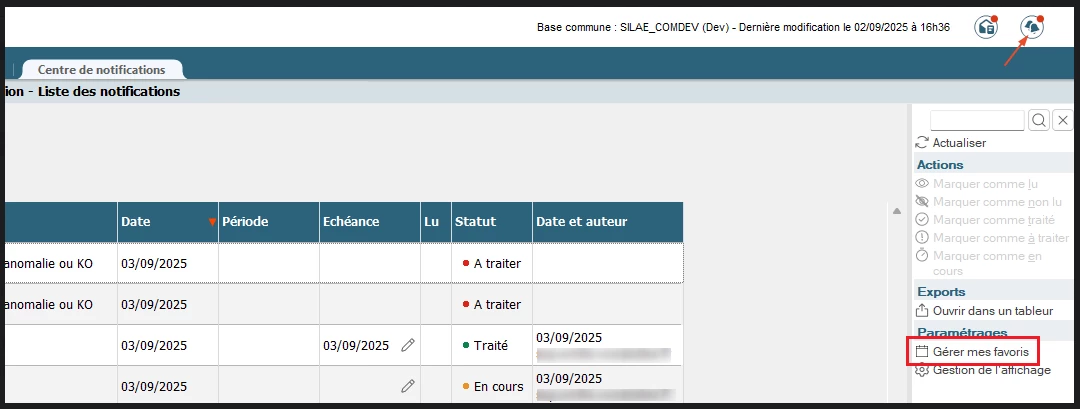The height and width of the screenshot is (409, 1080).
Task: Click the eye icon for Marquer comme lu
Action: click(922, 184)
